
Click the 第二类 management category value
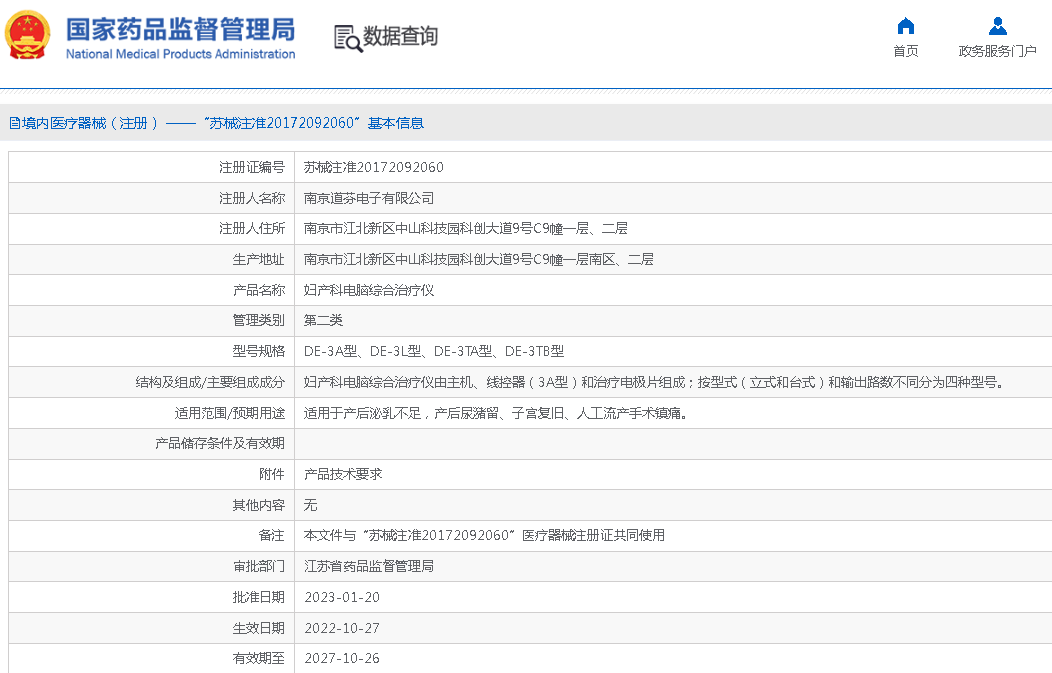pos(323,320)
